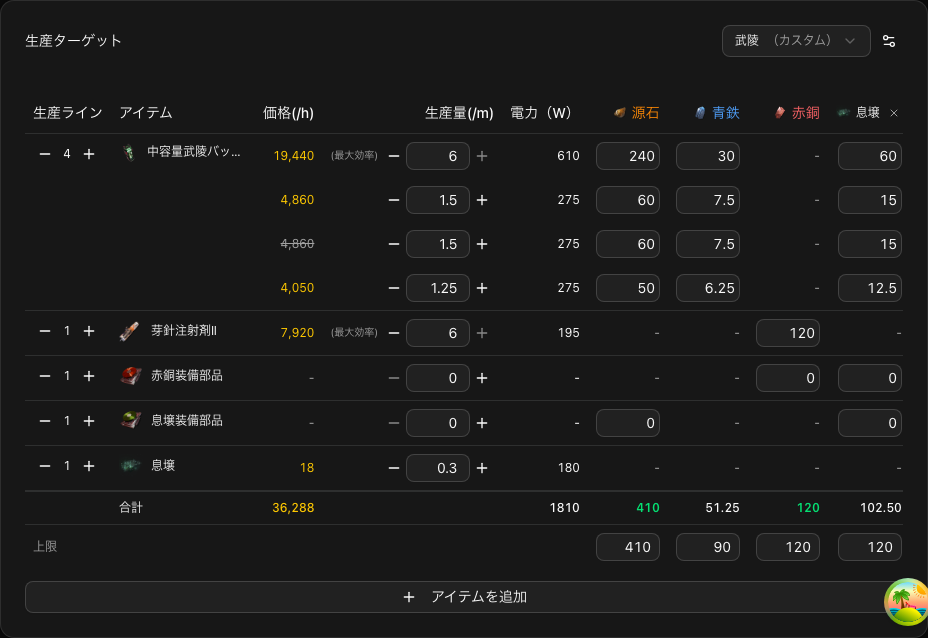Increase the 0.3 production rate for 息壌

pyautogui.click(x=482, y=468)
